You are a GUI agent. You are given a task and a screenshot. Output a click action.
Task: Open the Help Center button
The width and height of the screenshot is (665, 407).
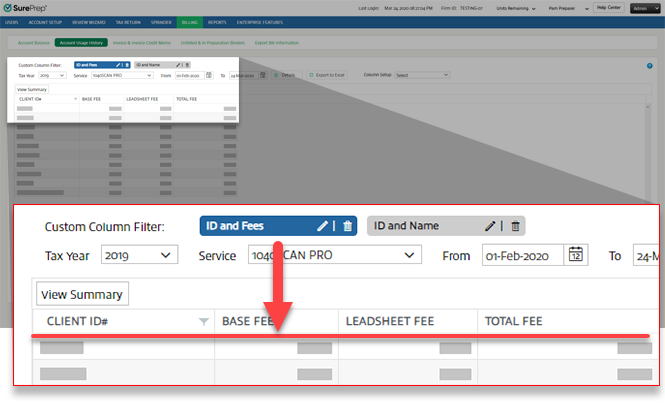pyautogui.click(x=609, y=8)
